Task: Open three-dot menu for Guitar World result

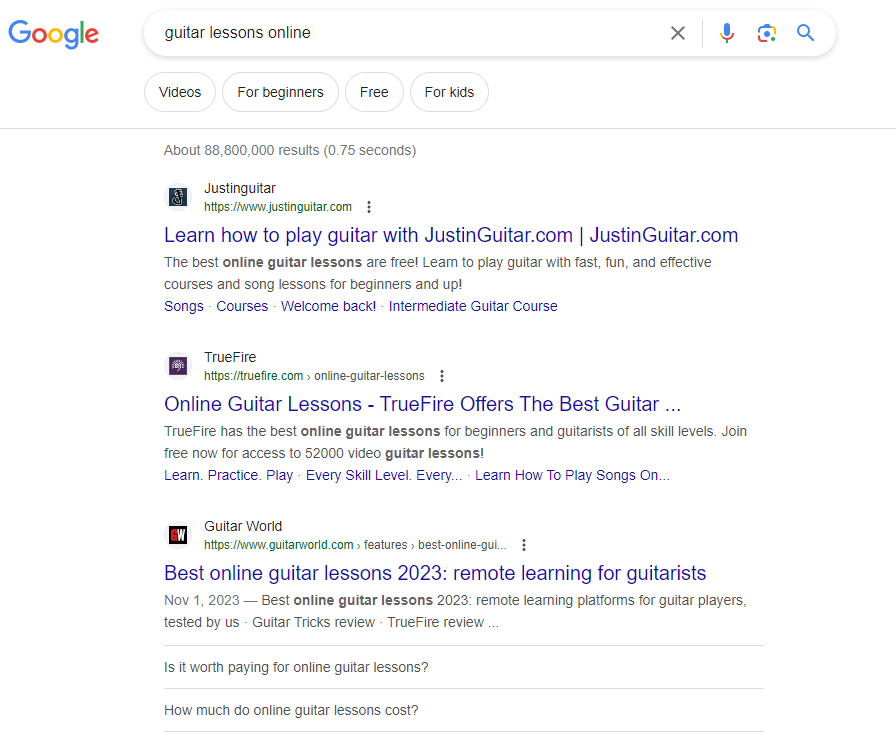Action: coord(524,545)
